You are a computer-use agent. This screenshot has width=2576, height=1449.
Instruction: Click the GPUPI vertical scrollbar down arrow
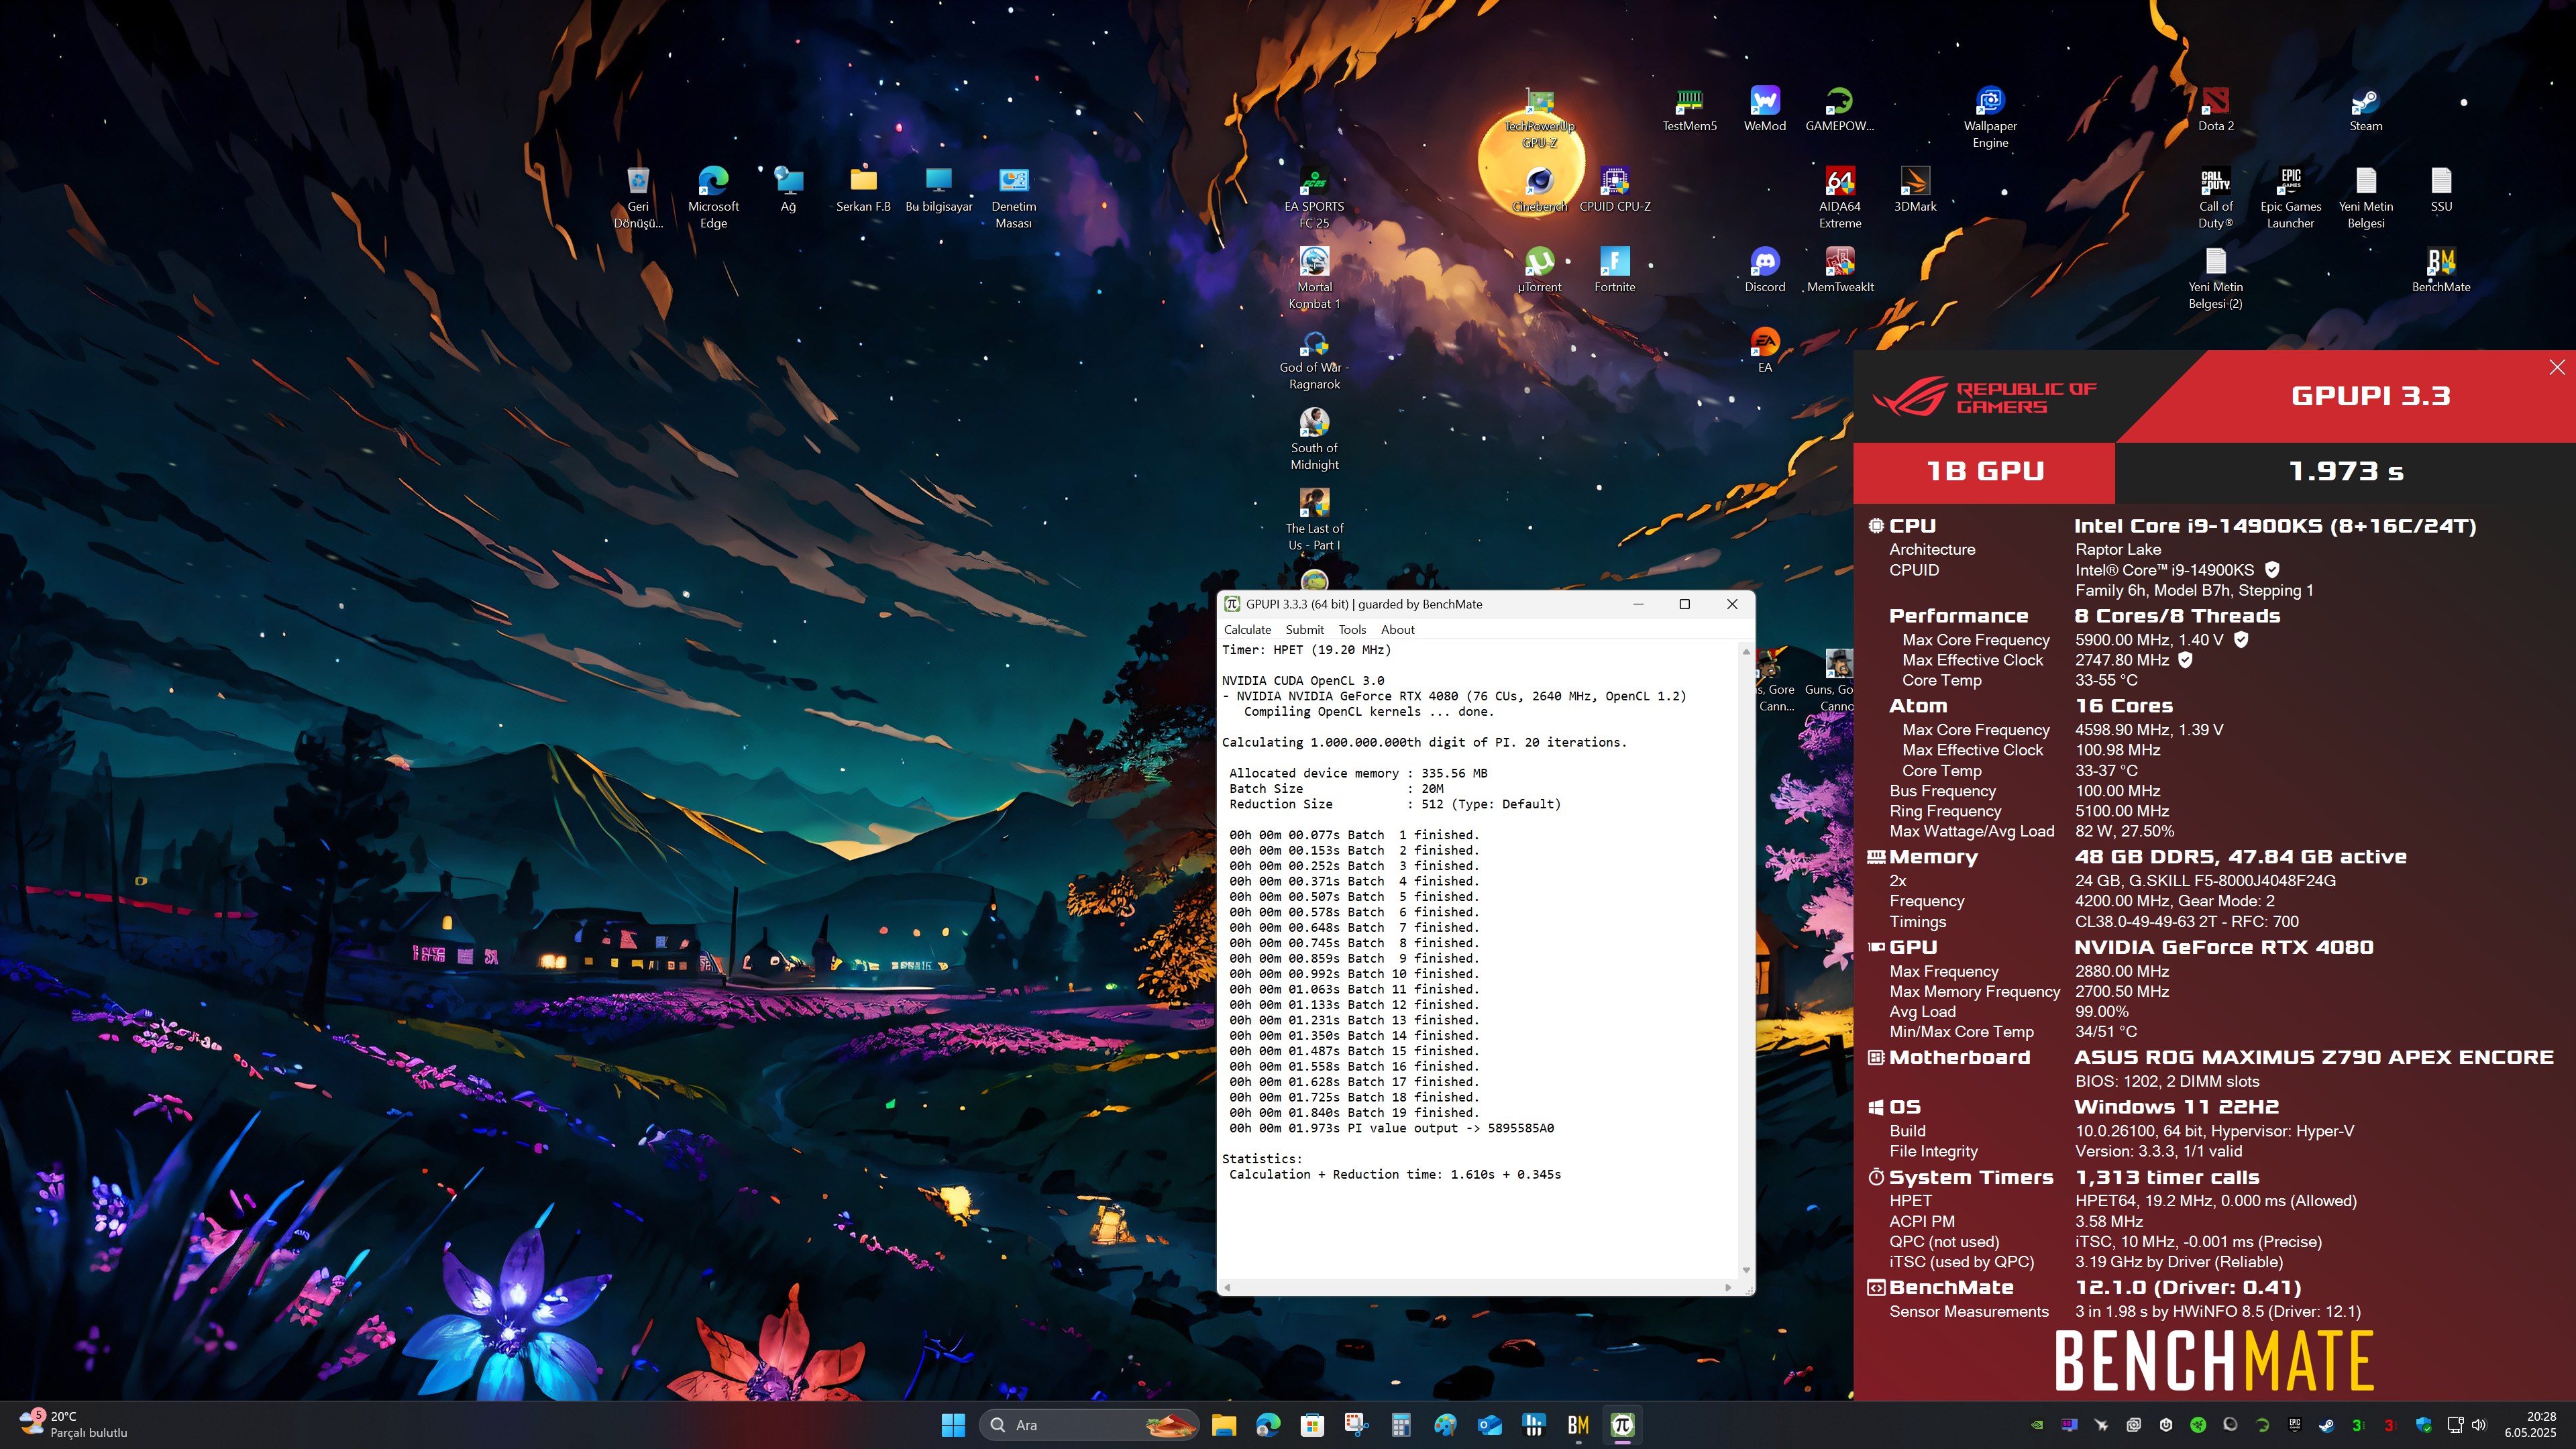[1746, 1270]
